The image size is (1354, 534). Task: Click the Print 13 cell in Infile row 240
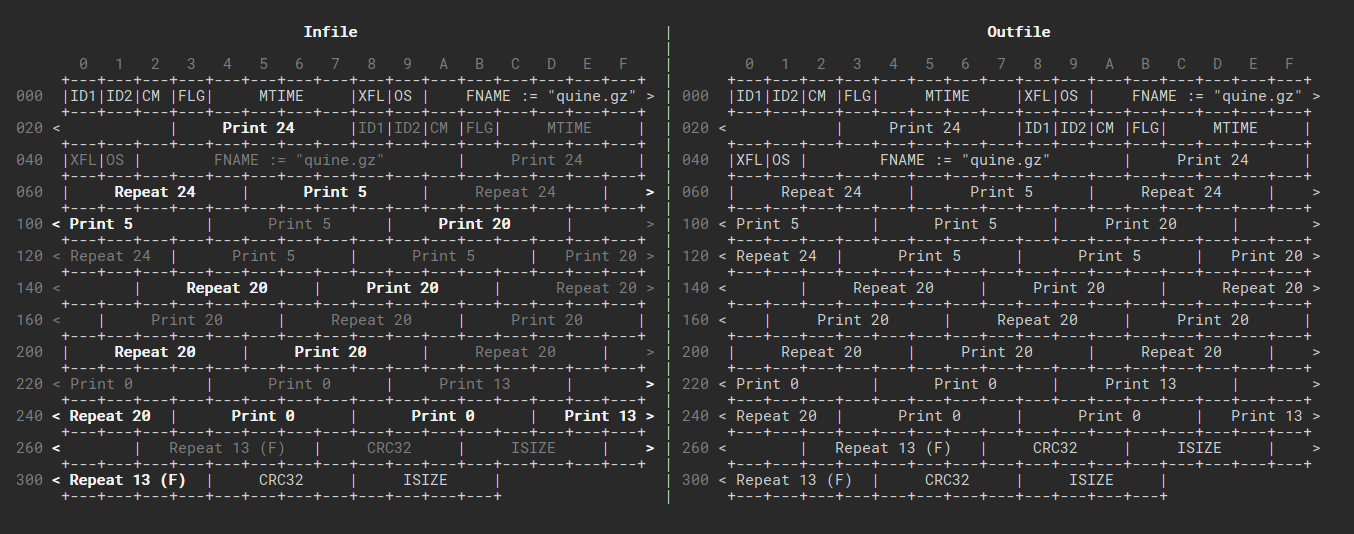[x=600, y=416]
